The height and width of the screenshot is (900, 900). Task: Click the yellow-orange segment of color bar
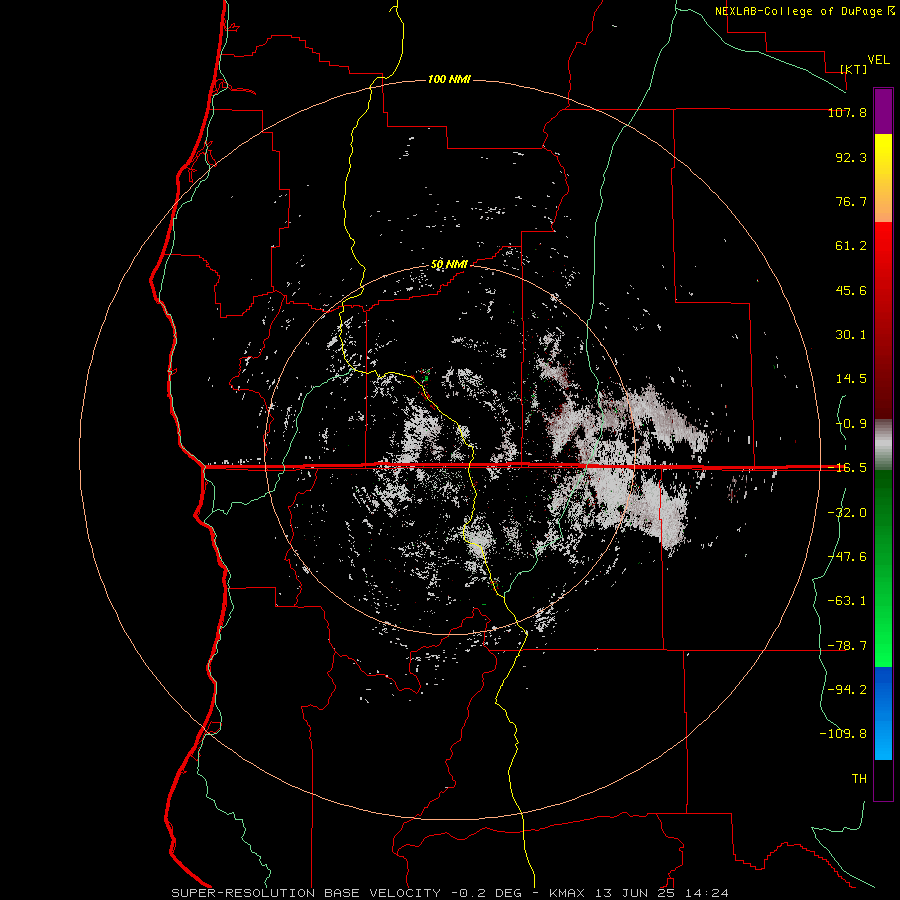tap(883, 178)
